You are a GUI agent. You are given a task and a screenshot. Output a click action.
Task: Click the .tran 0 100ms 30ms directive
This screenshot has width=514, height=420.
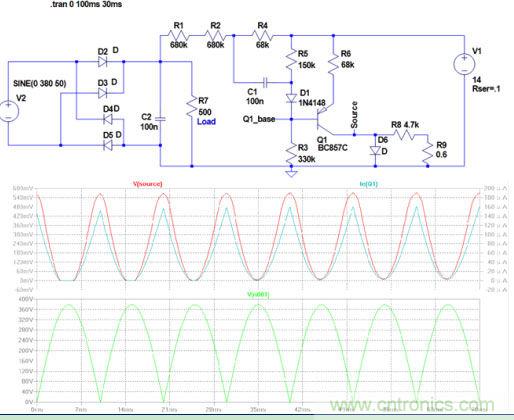tap(86, 4)
